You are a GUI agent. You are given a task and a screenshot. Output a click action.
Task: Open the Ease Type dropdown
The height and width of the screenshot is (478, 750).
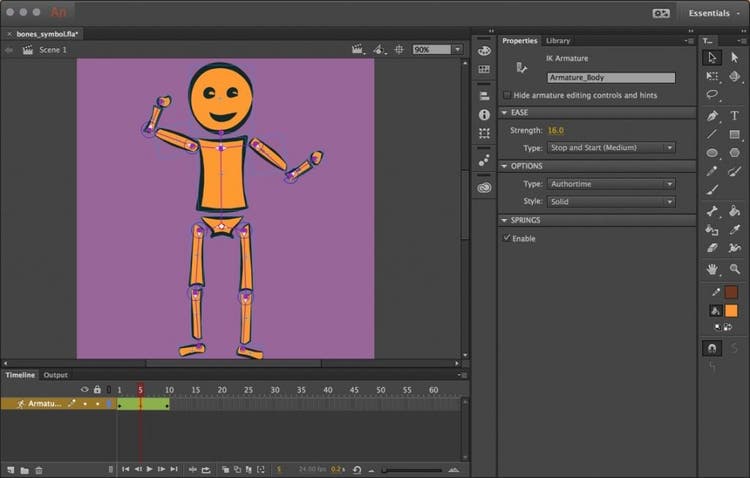611,148
